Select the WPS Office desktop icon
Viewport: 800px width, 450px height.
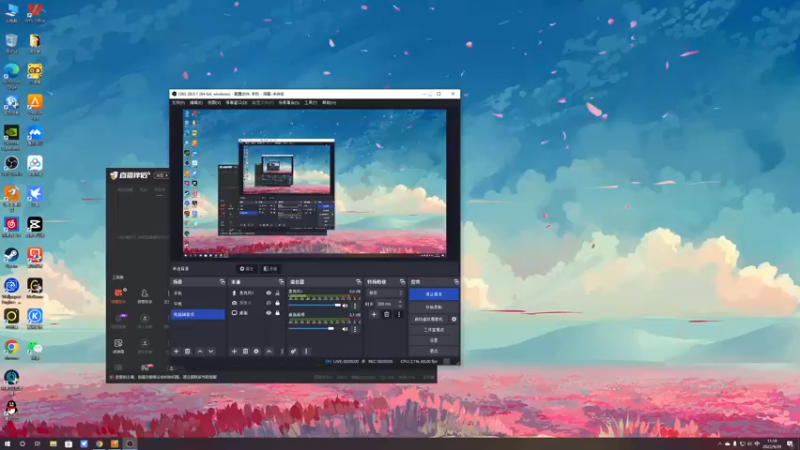35,12
